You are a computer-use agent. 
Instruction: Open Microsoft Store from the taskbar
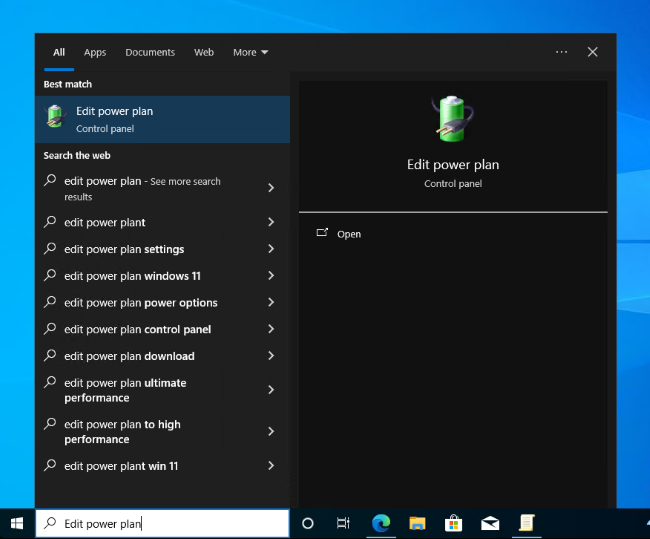[453, 523]
